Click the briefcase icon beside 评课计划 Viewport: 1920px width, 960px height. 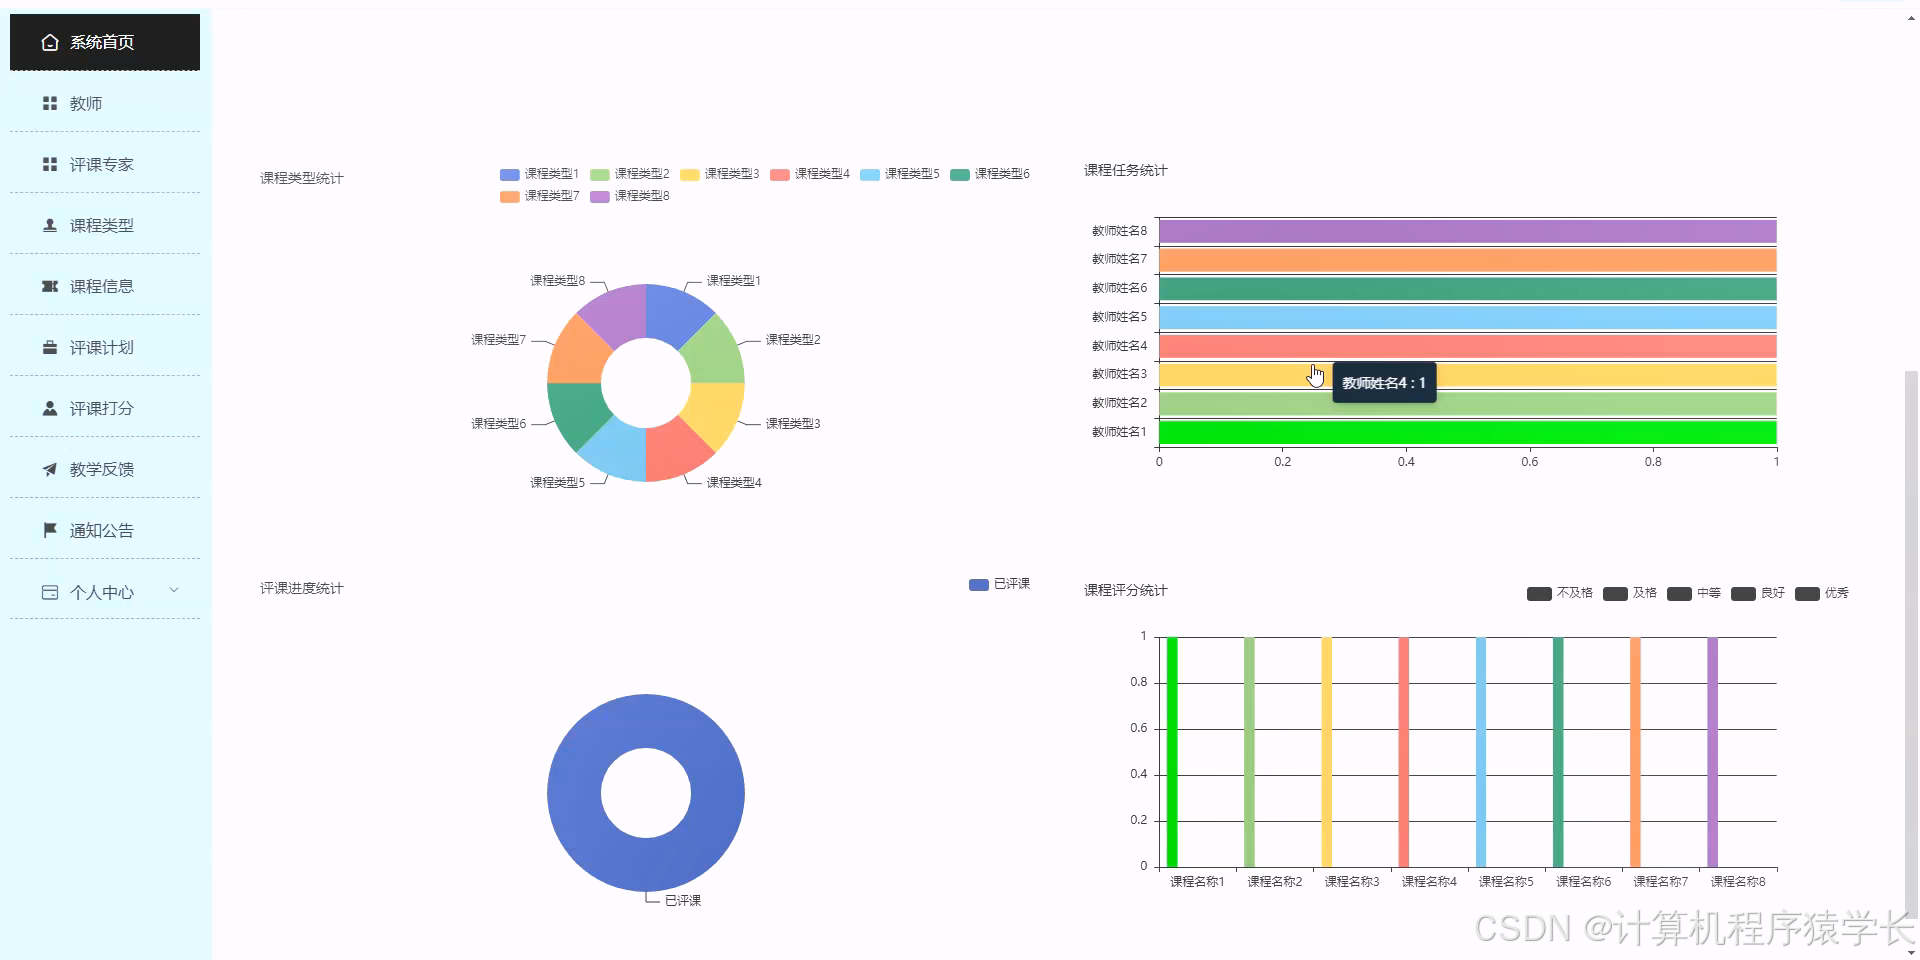click(50, 347)
